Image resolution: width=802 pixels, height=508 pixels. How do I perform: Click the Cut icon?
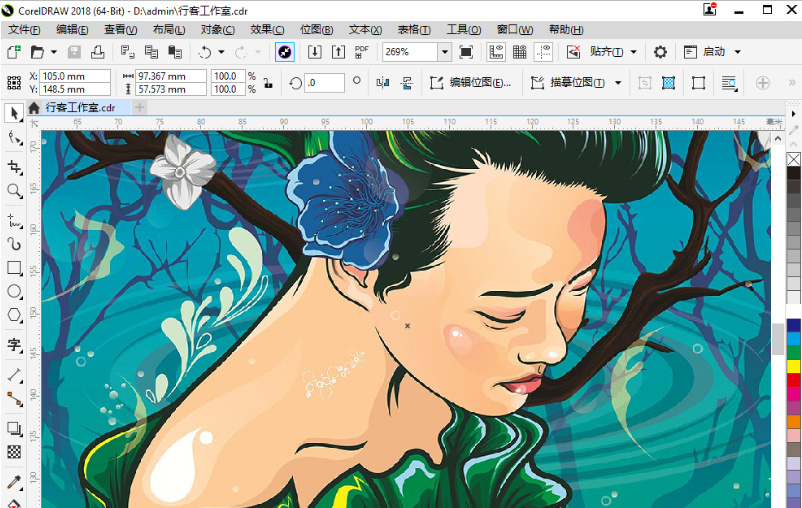(127, 52)
